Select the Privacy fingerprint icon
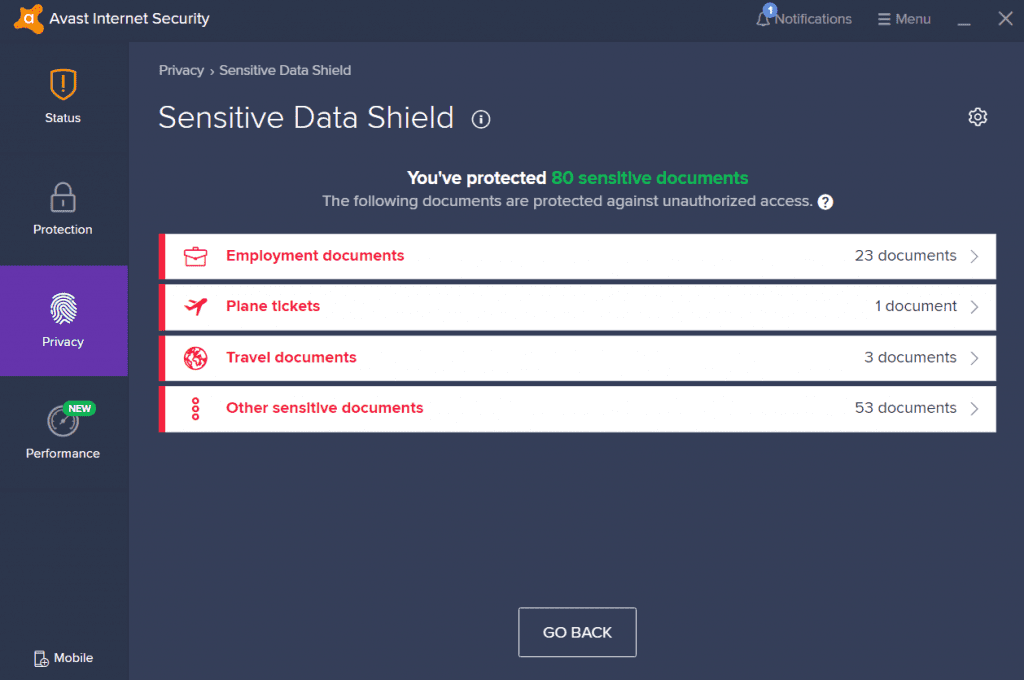The height and width of the screenshot is (680, 1024). pos(62,308)
